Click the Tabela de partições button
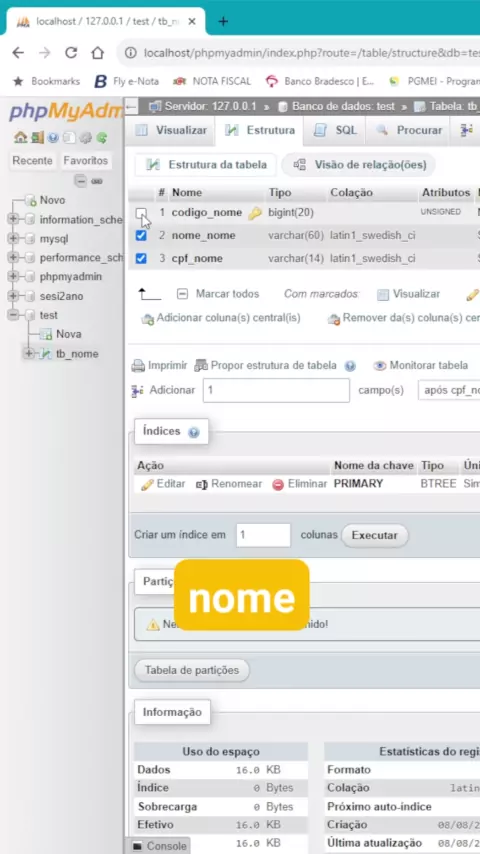The width and height of the screenshot is (480, 854). [192, 670]
